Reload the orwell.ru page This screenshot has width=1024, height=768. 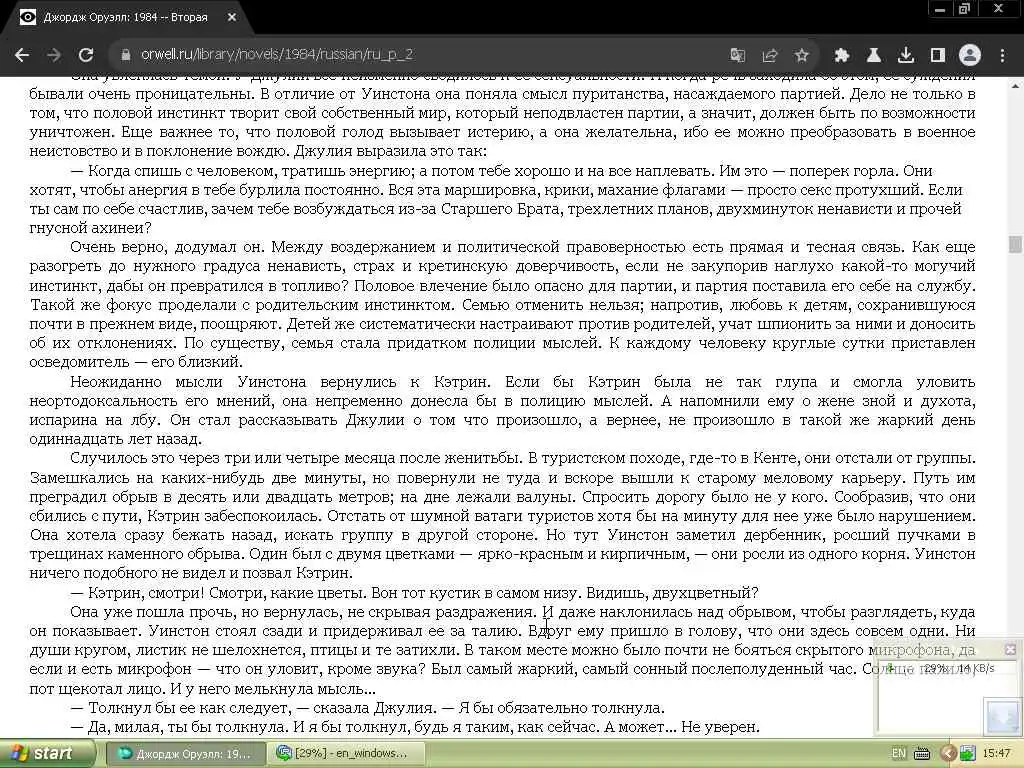coord(86,55)
